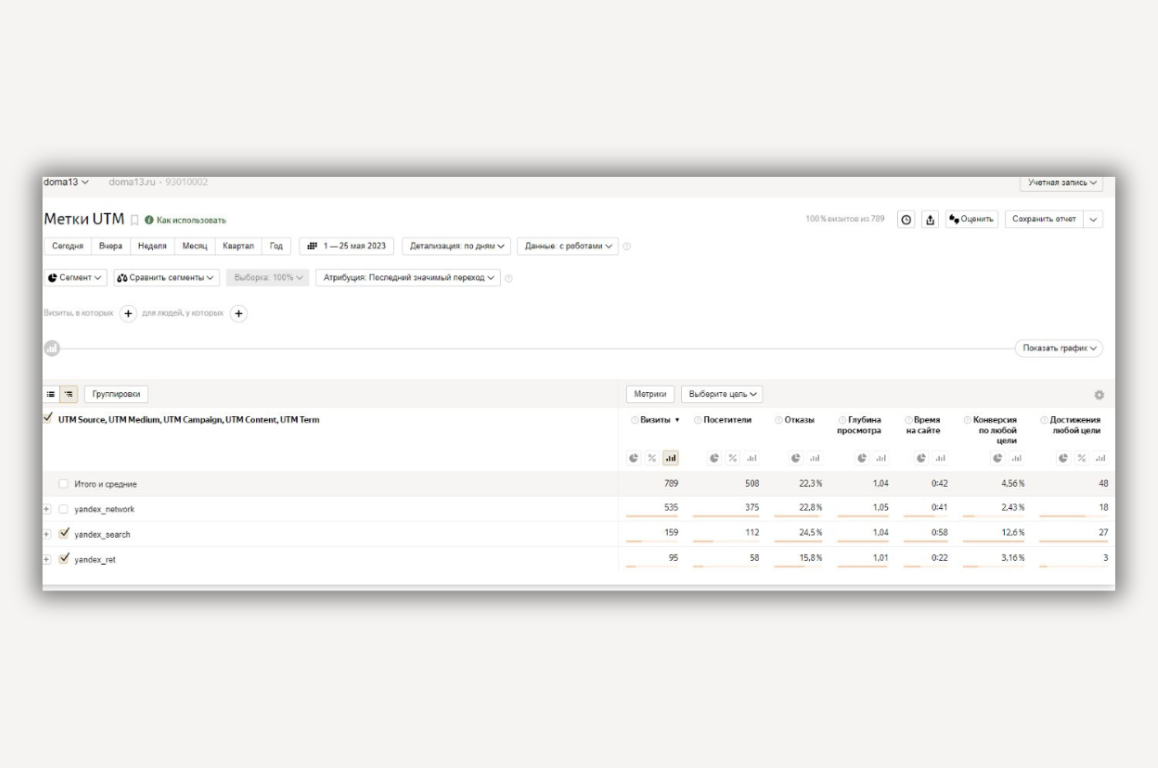Screen dimensions: 1158x768
Task: Add a visit condition with the plus after Визиты, в которых
Action: pos(128,314)
